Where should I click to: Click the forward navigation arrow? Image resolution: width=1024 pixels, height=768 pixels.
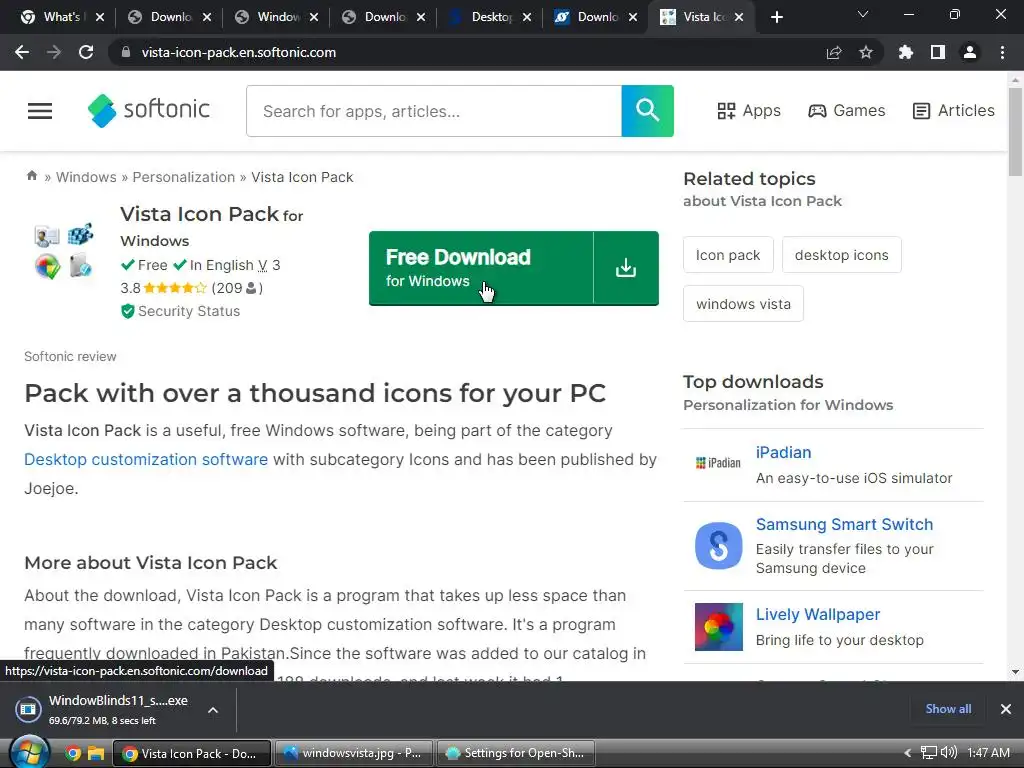click(x=54, y=52)
